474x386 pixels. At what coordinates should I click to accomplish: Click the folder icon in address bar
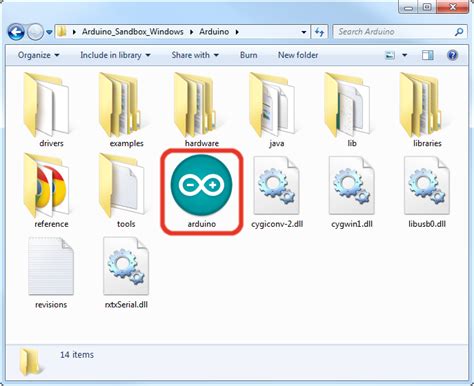point(62,32)
